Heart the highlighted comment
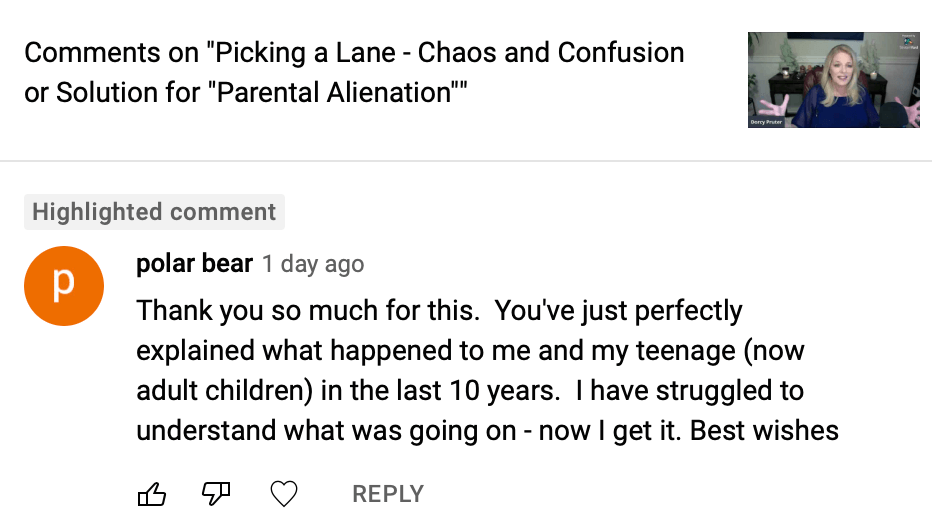The height and width of the screenshot is (528, 944). [x=285, y=493]
